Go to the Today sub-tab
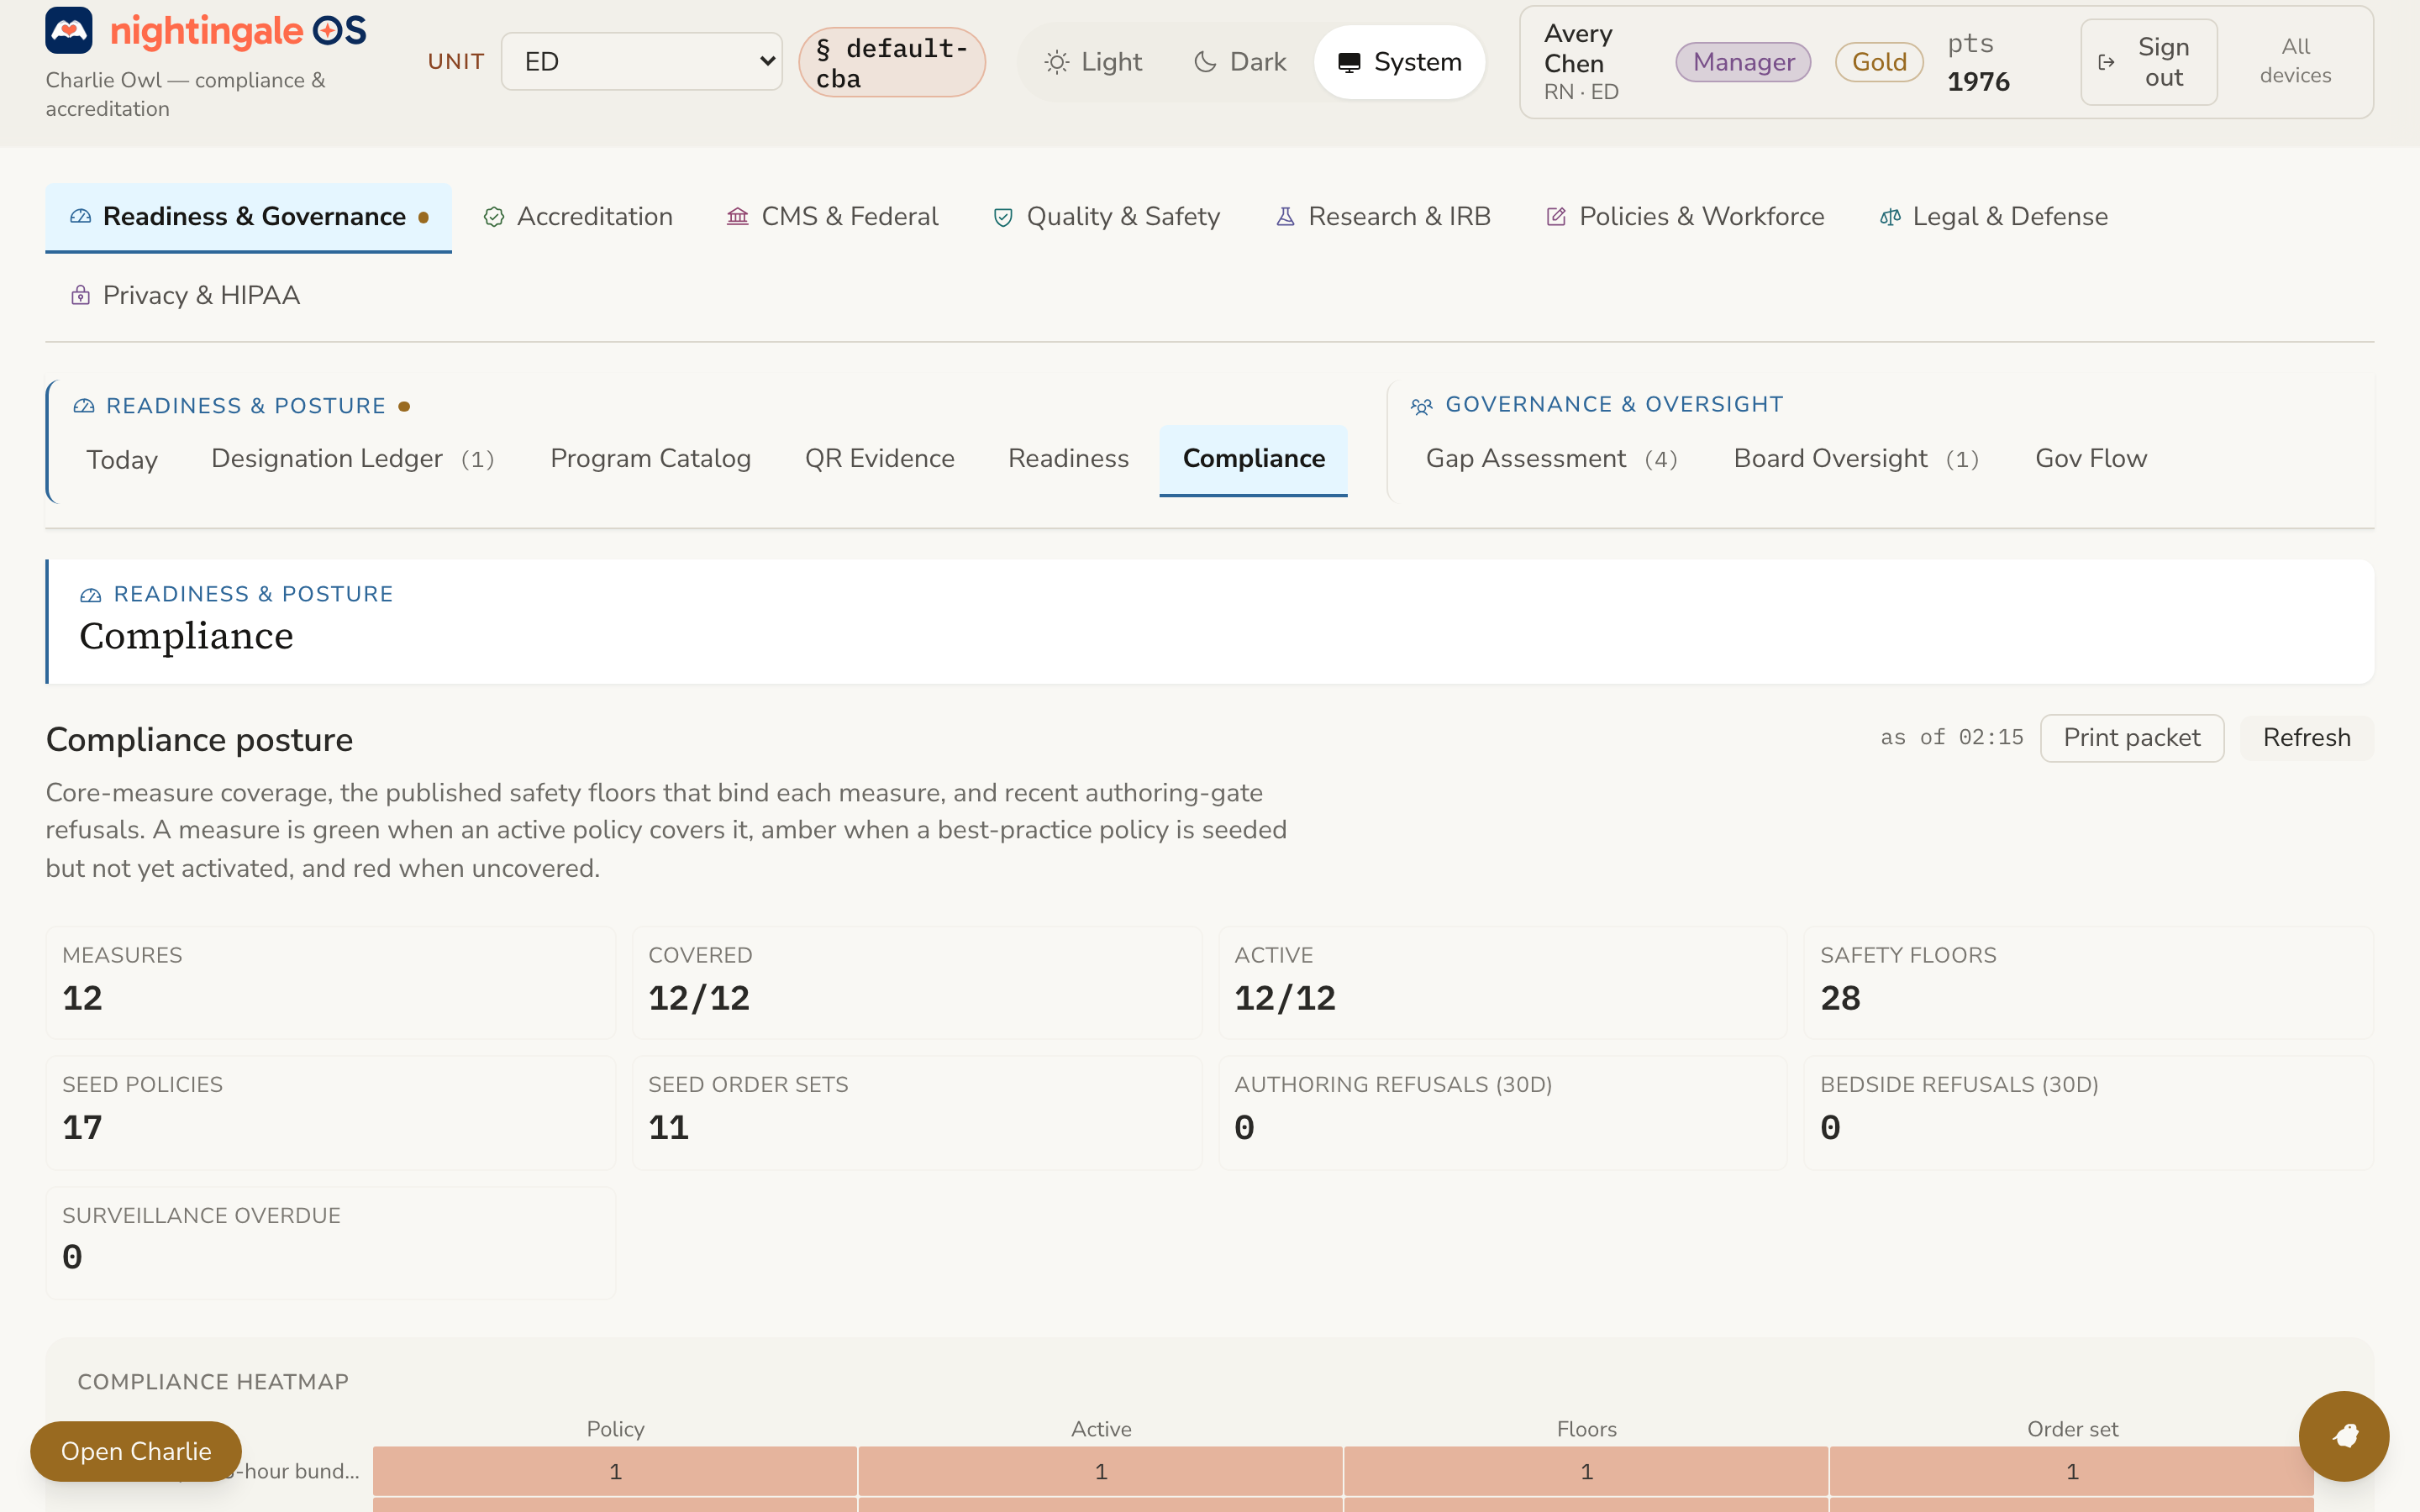Image resolution: width=2420 pixels, height=1512 pixels. tap(122, 459)
